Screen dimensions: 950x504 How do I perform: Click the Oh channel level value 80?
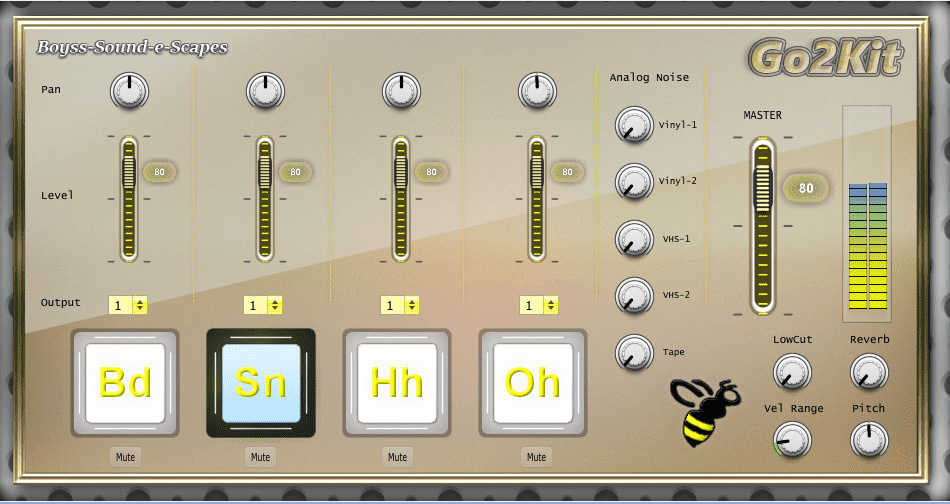click(x=567, y=172)
